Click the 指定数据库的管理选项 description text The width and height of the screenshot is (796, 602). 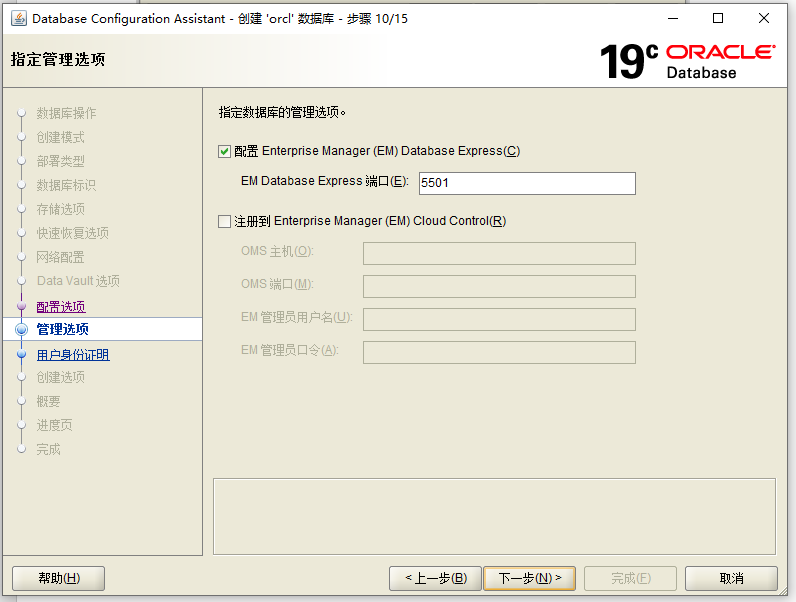tap(282, 112)
